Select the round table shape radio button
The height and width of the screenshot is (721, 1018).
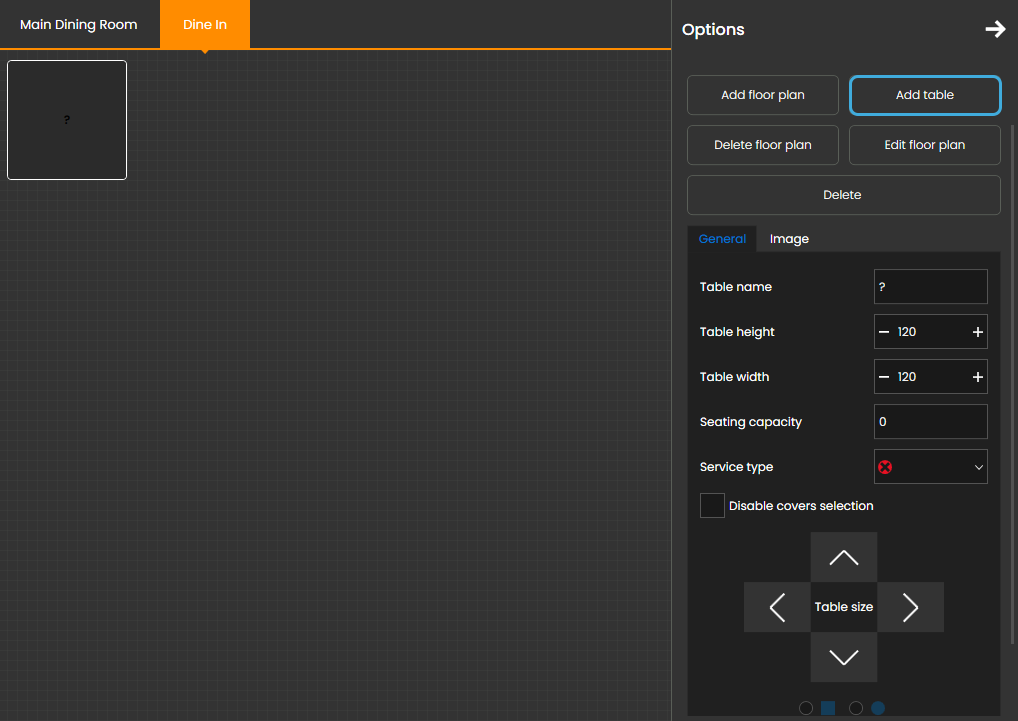(x=856, y=708)
